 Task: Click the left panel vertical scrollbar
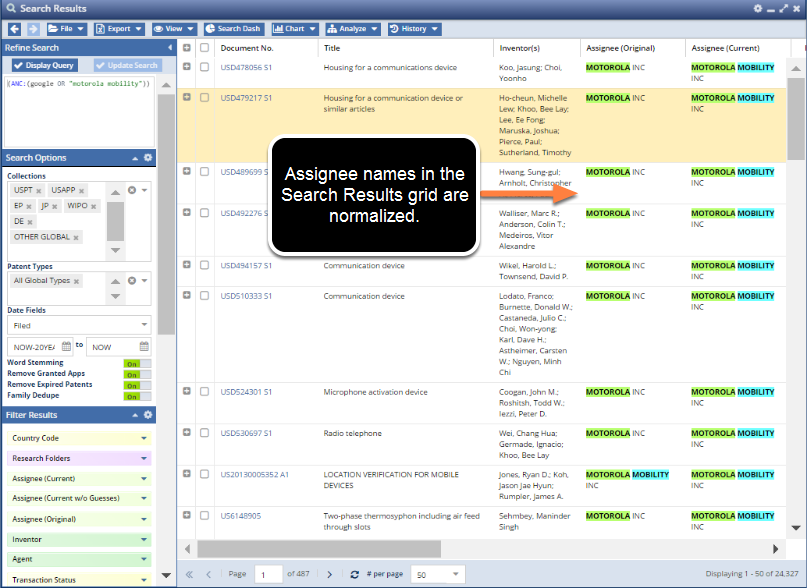[x=166, y=214]
